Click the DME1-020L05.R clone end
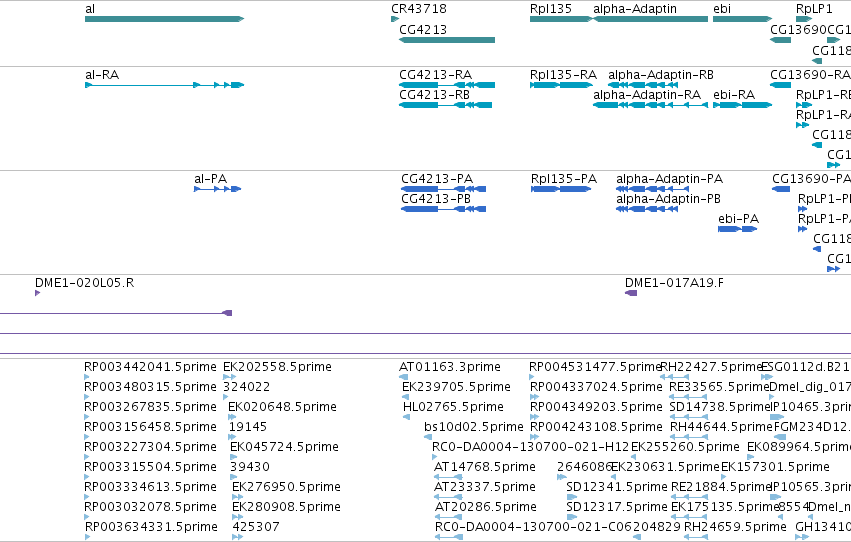This screenshot has height=542, width=851. point(37,293)
